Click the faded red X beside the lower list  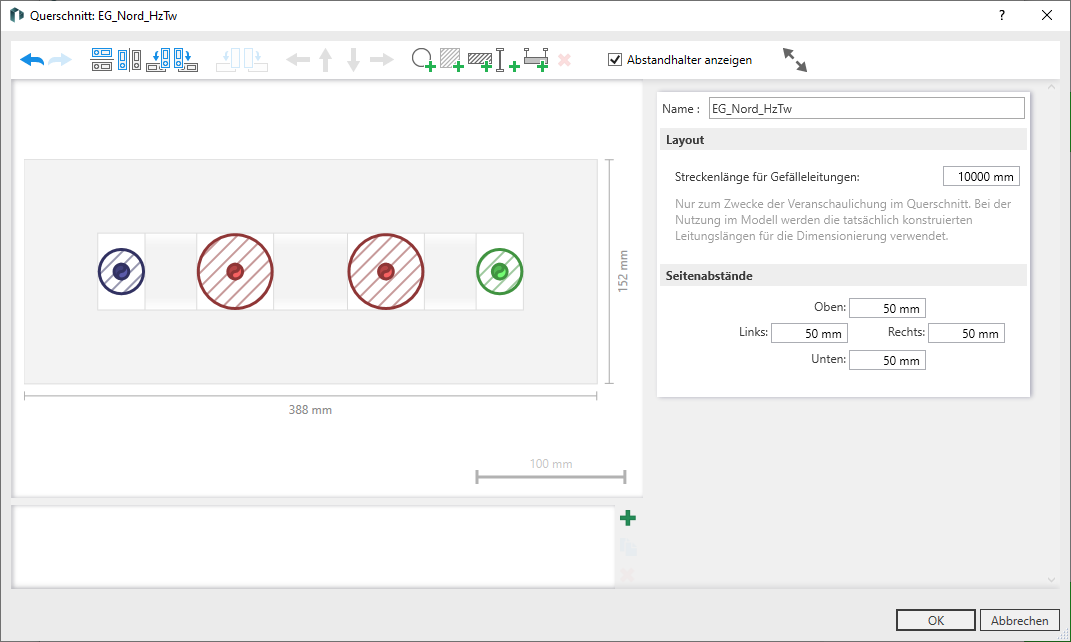[628, 574]
